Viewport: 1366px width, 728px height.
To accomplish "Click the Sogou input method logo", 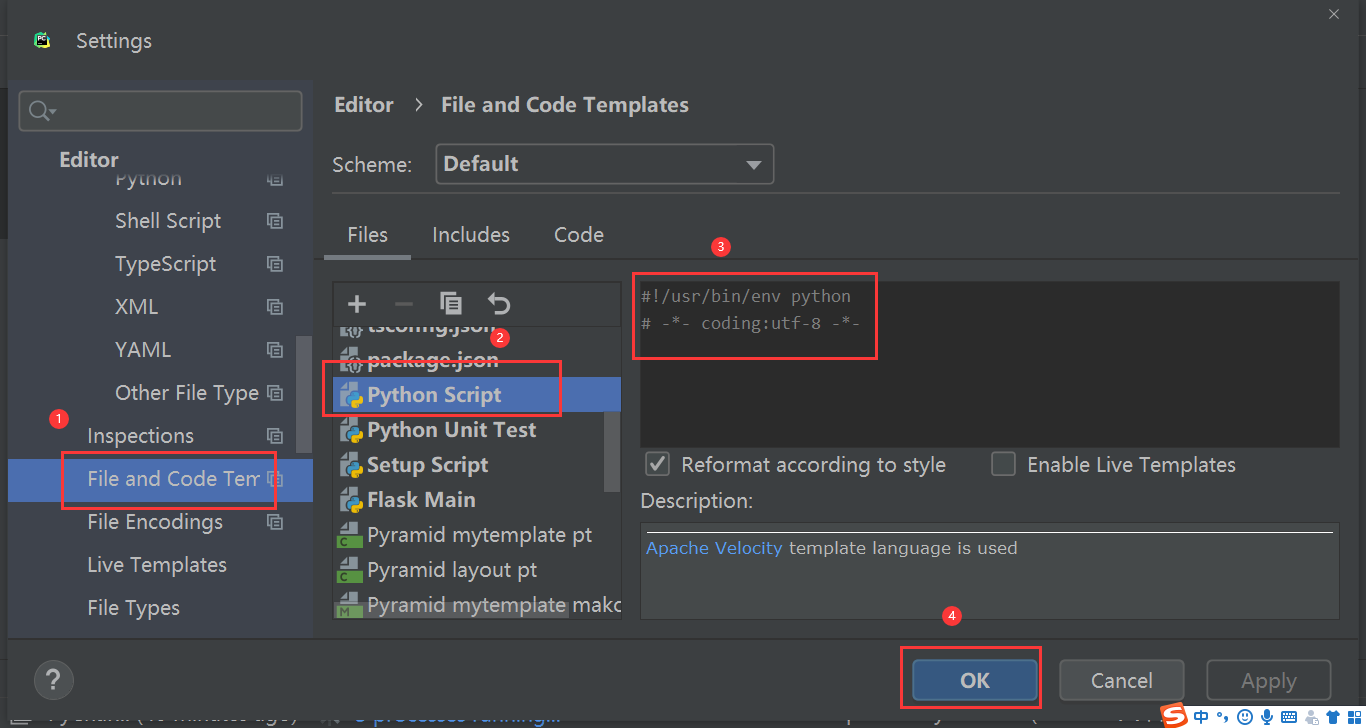I will [1174, 716].
